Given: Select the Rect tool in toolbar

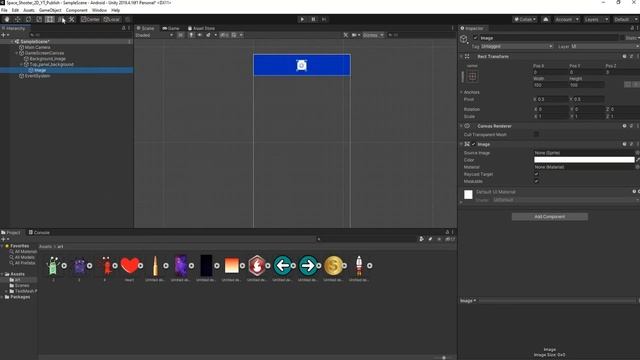Looking at the screenshot, I should (x=49, y=19).
